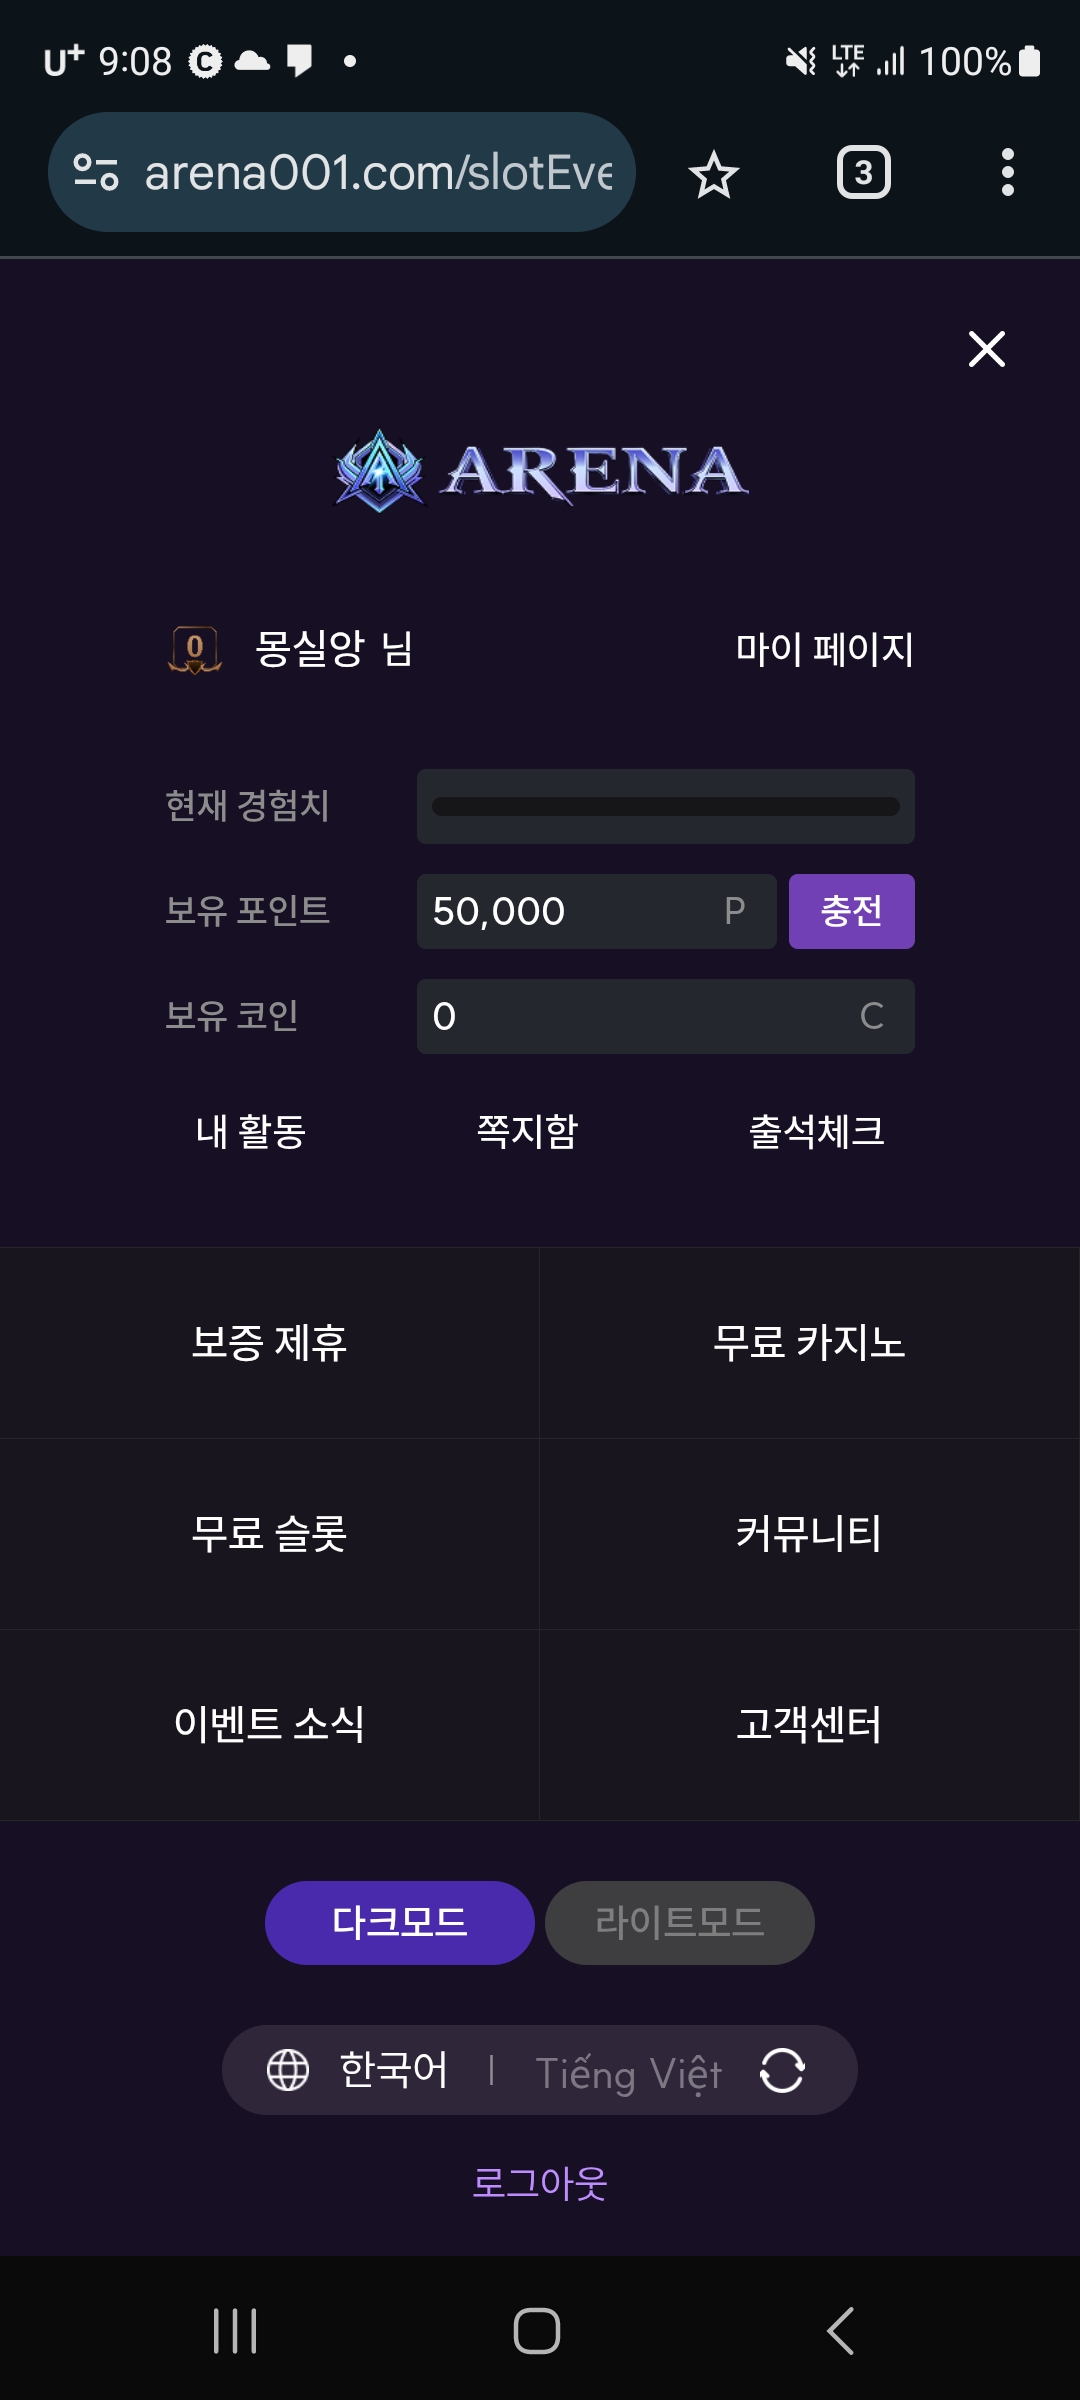Select 한국어 language option
The width and height of the screenshot is (1080, 2400).
[x=394, y=2070]
